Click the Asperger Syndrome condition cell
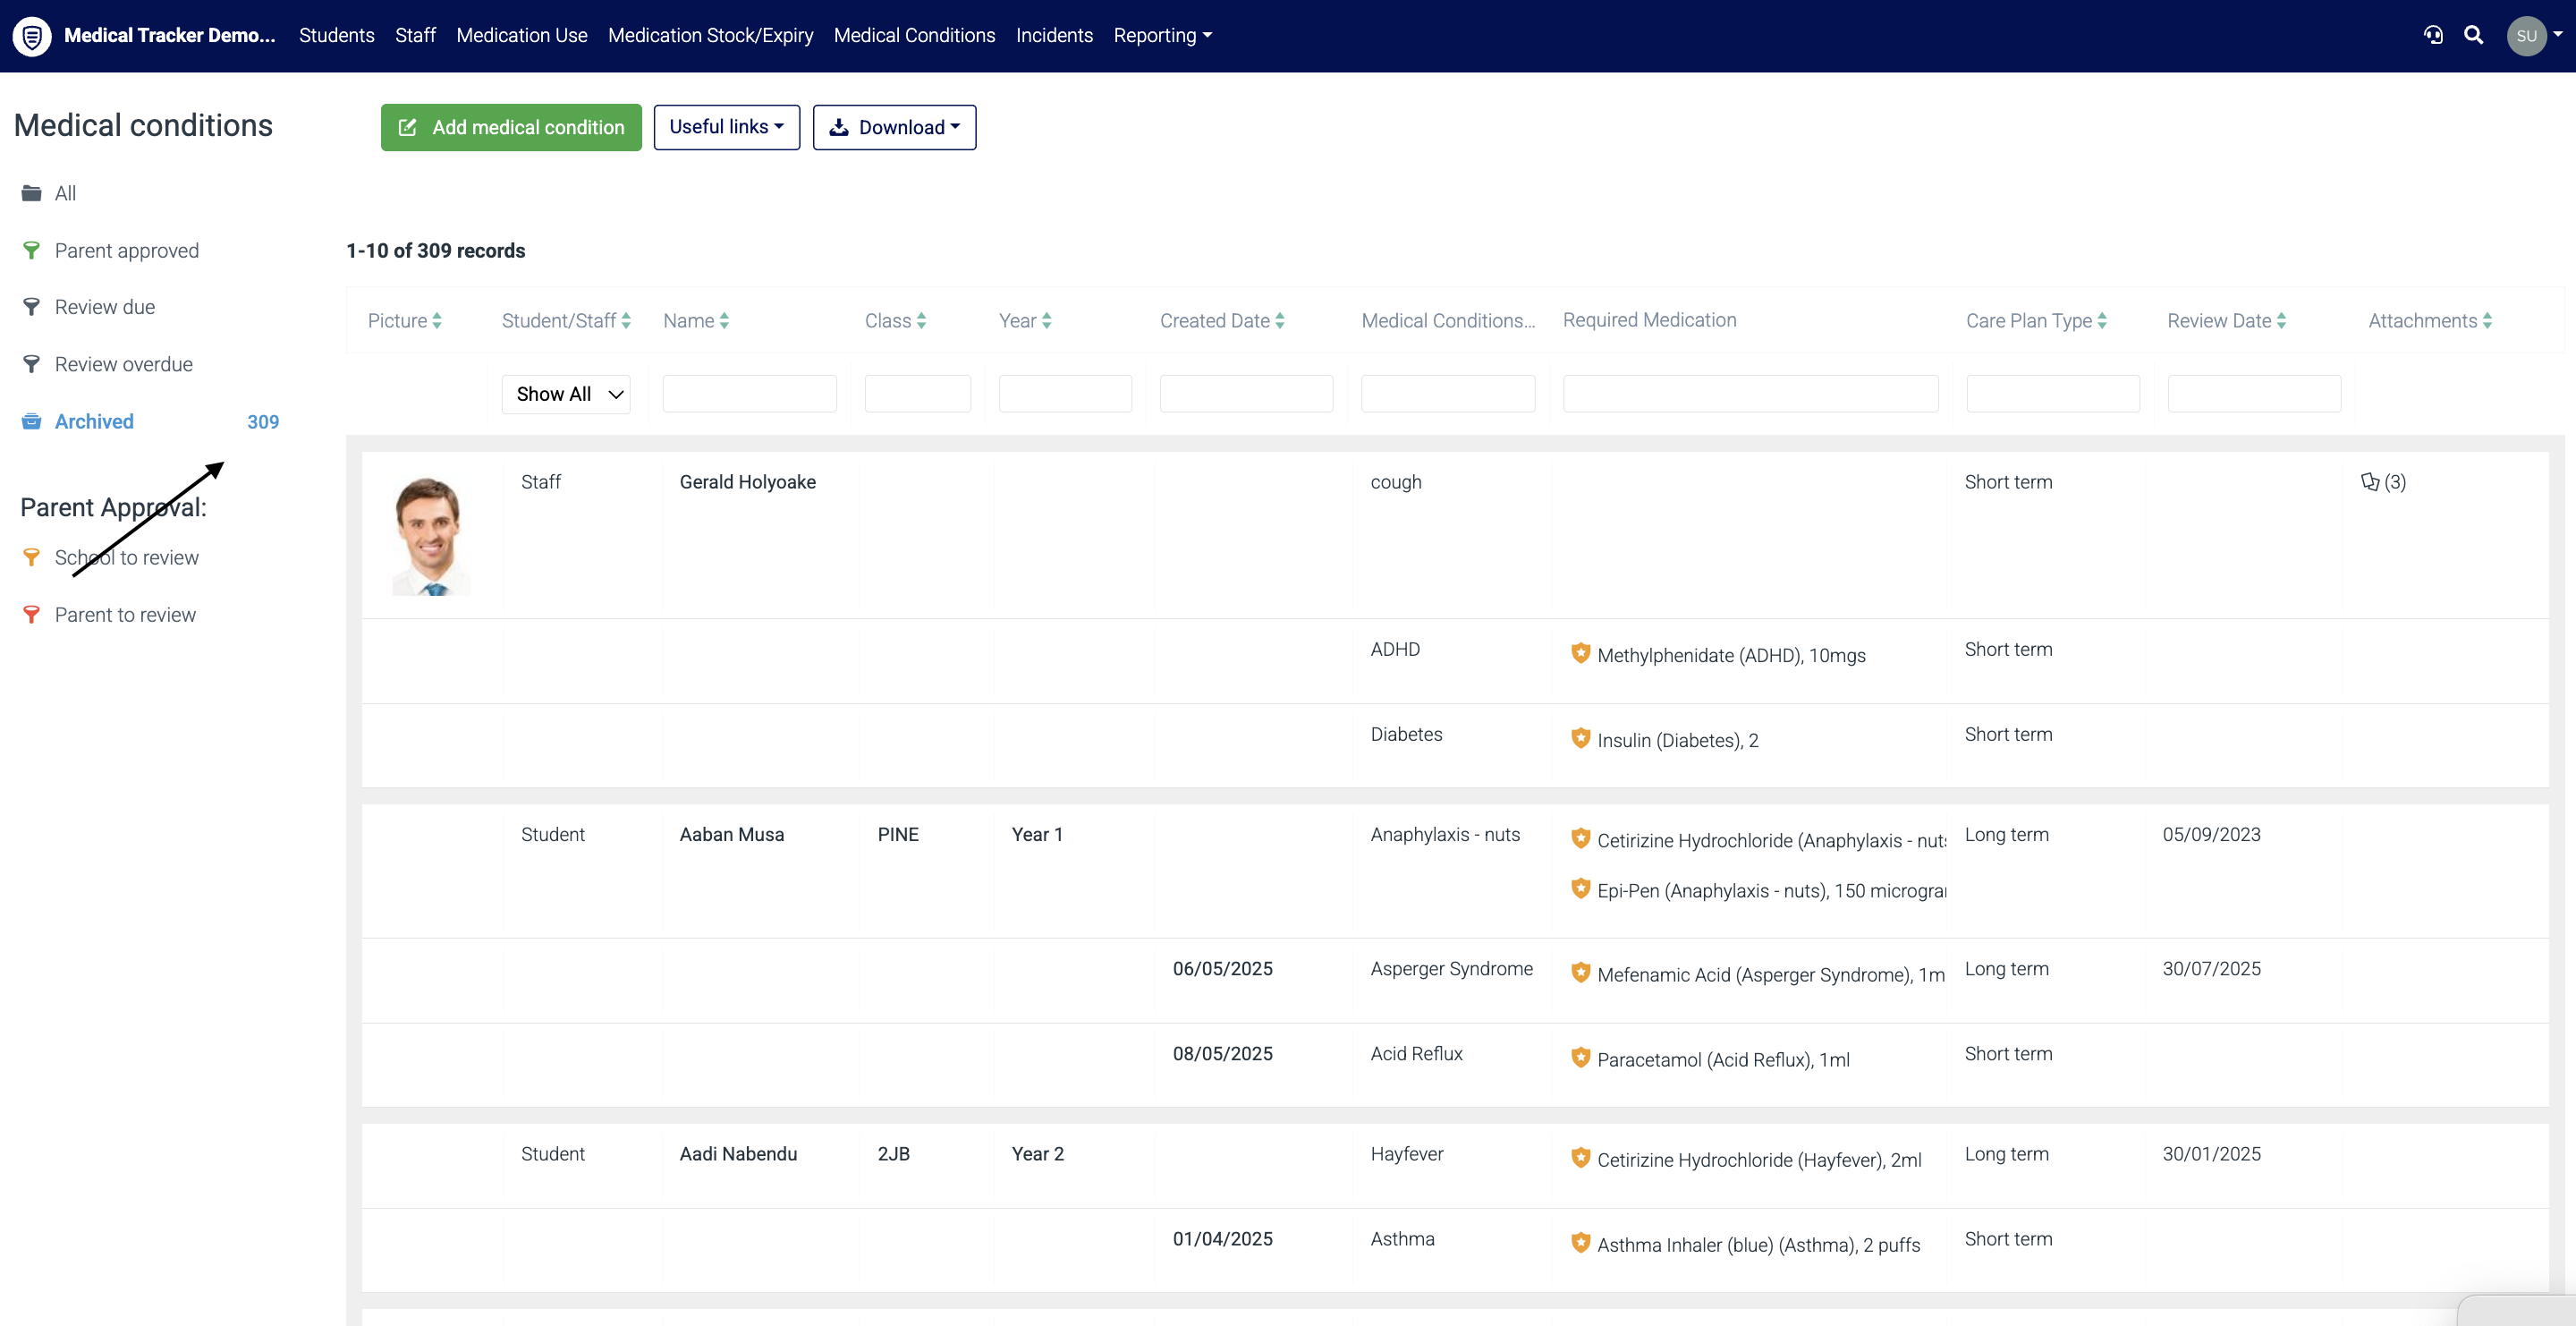 point(1451,969)
